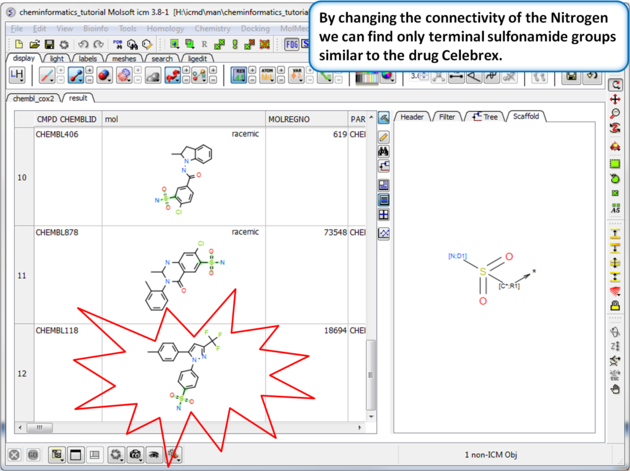Open the Chemistry menu

click(x=212, y=29)
